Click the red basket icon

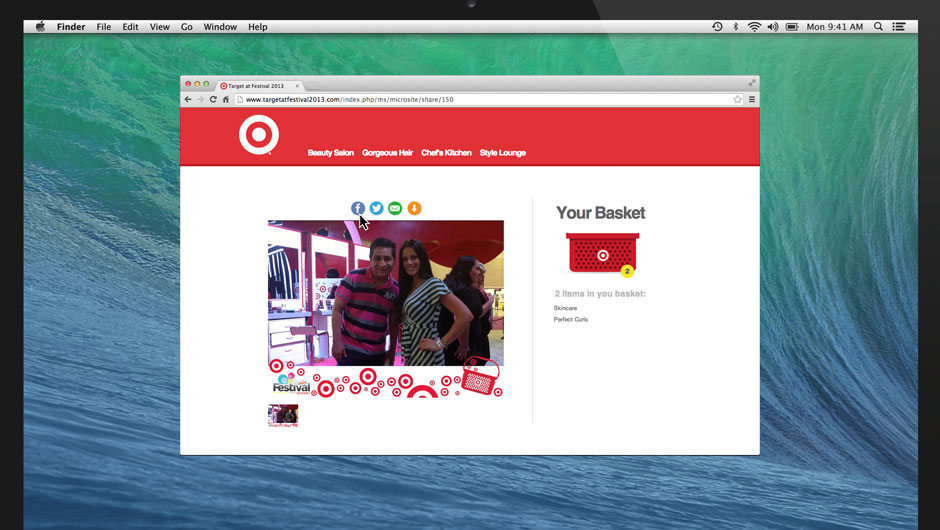tap(602, 254)
